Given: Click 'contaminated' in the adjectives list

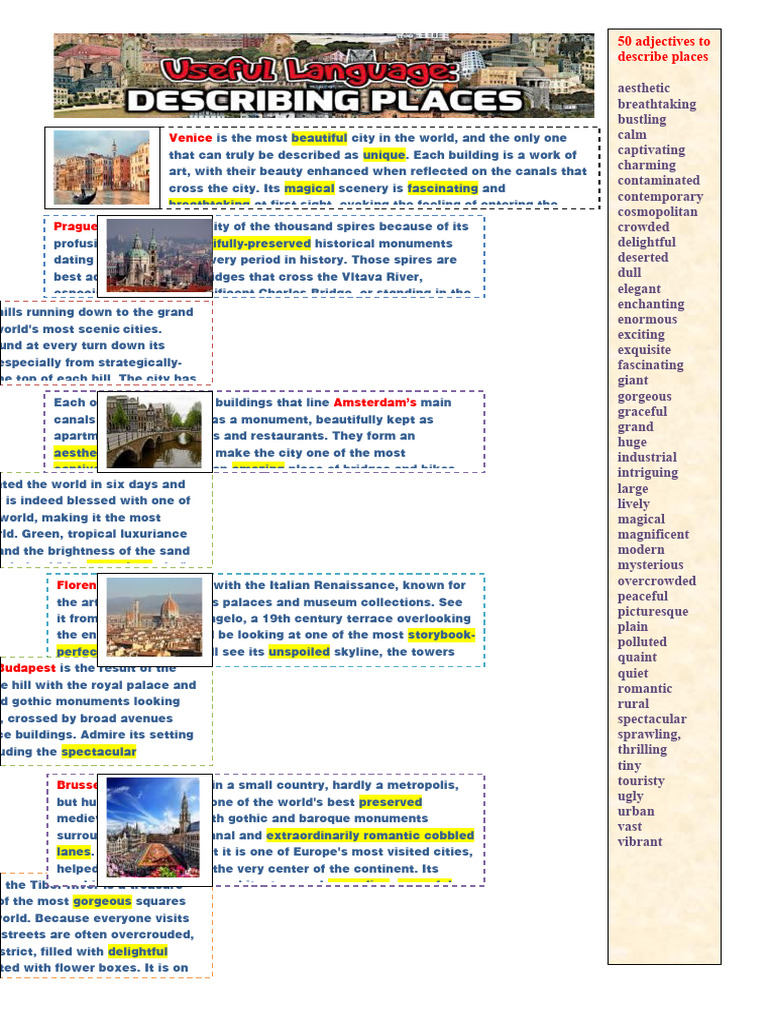Looking at the screenshot, I should [x=658, y=180].
